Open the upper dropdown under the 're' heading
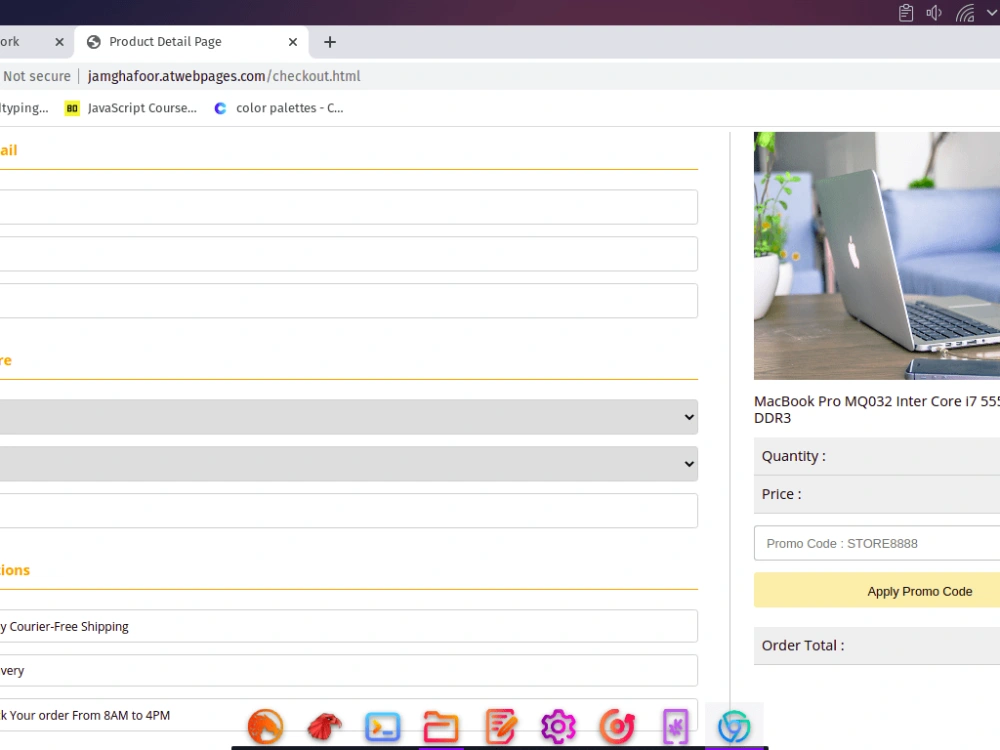Image resolution: width=1000 pixels, height=750 pixels. (x=348, y=417)
